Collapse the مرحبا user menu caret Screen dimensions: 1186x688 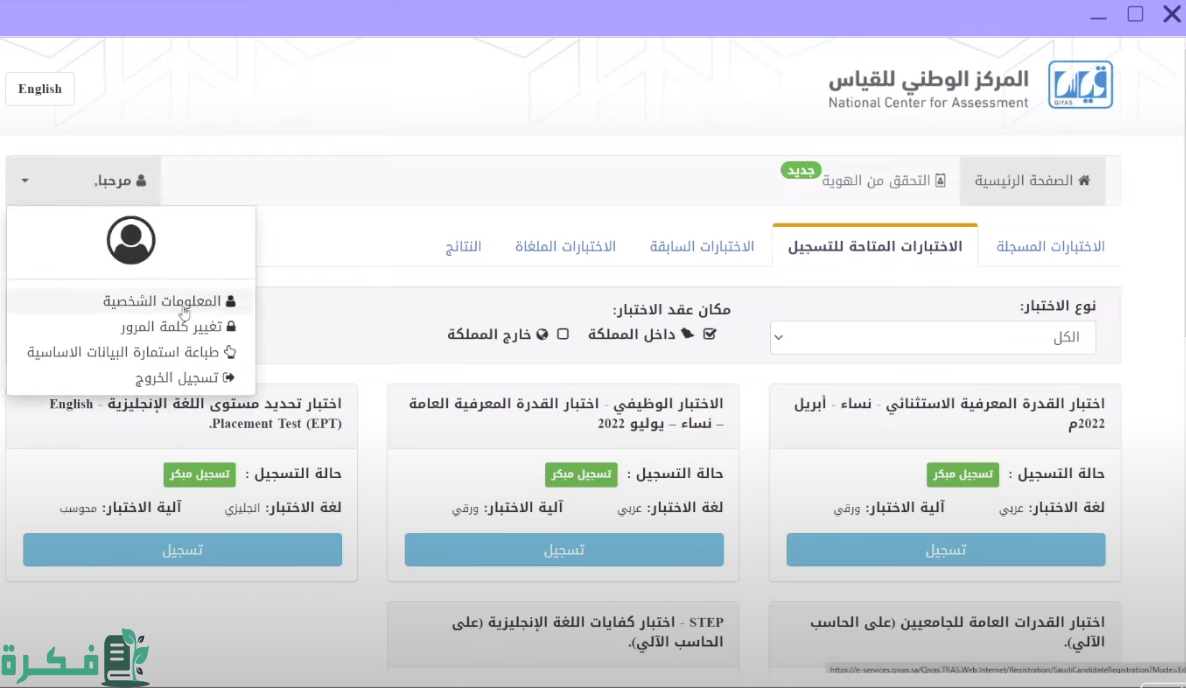point(25,181)
